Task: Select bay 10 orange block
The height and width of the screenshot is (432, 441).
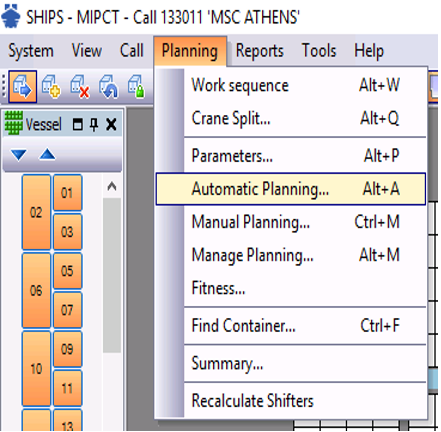Action: click(x=36, y=368)
